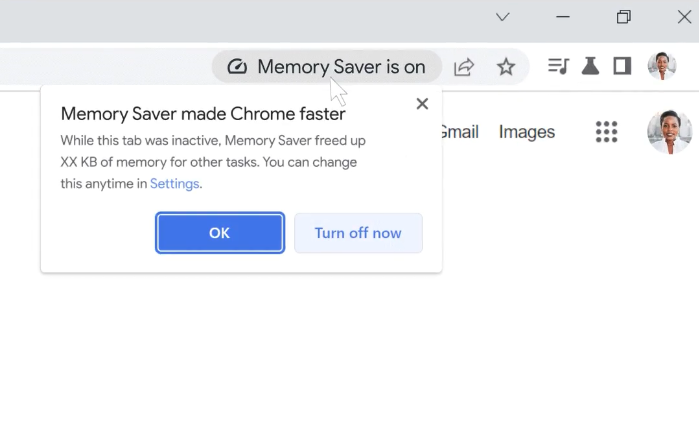
Task: Close the Chrome window
Action: pos(684,17)
